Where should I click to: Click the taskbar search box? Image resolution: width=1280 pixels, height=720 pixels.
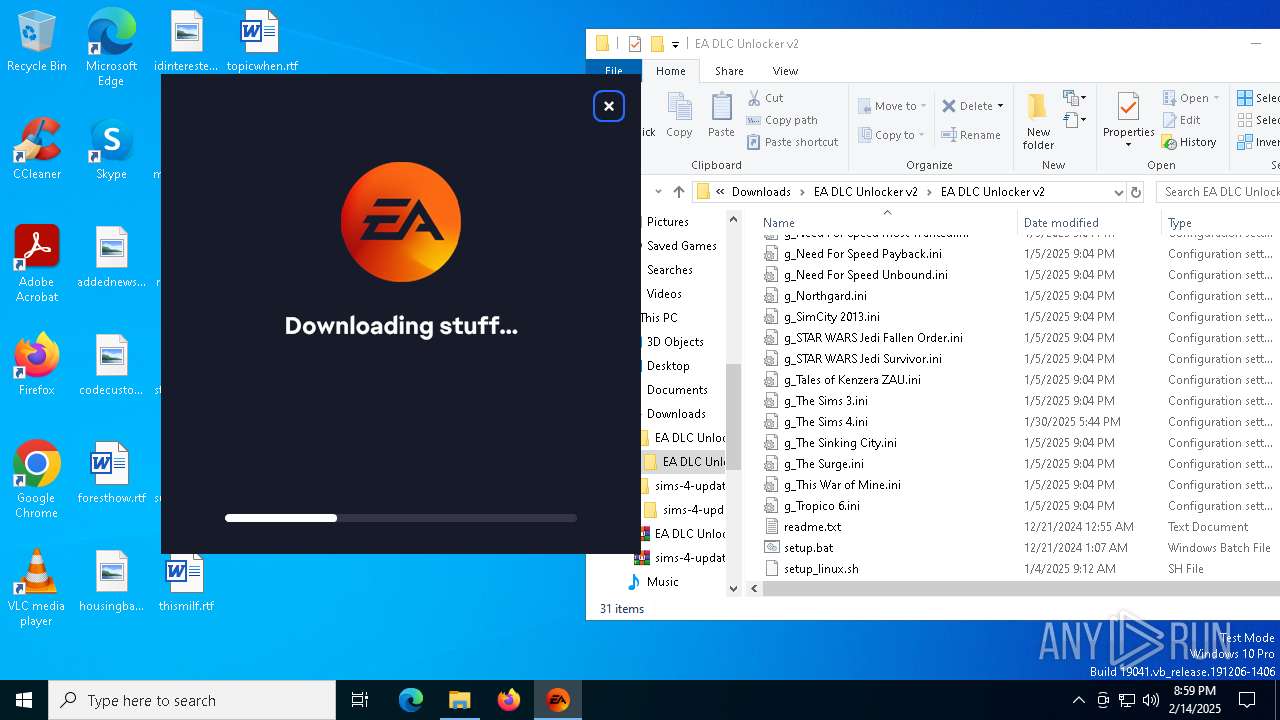point(192,700)
